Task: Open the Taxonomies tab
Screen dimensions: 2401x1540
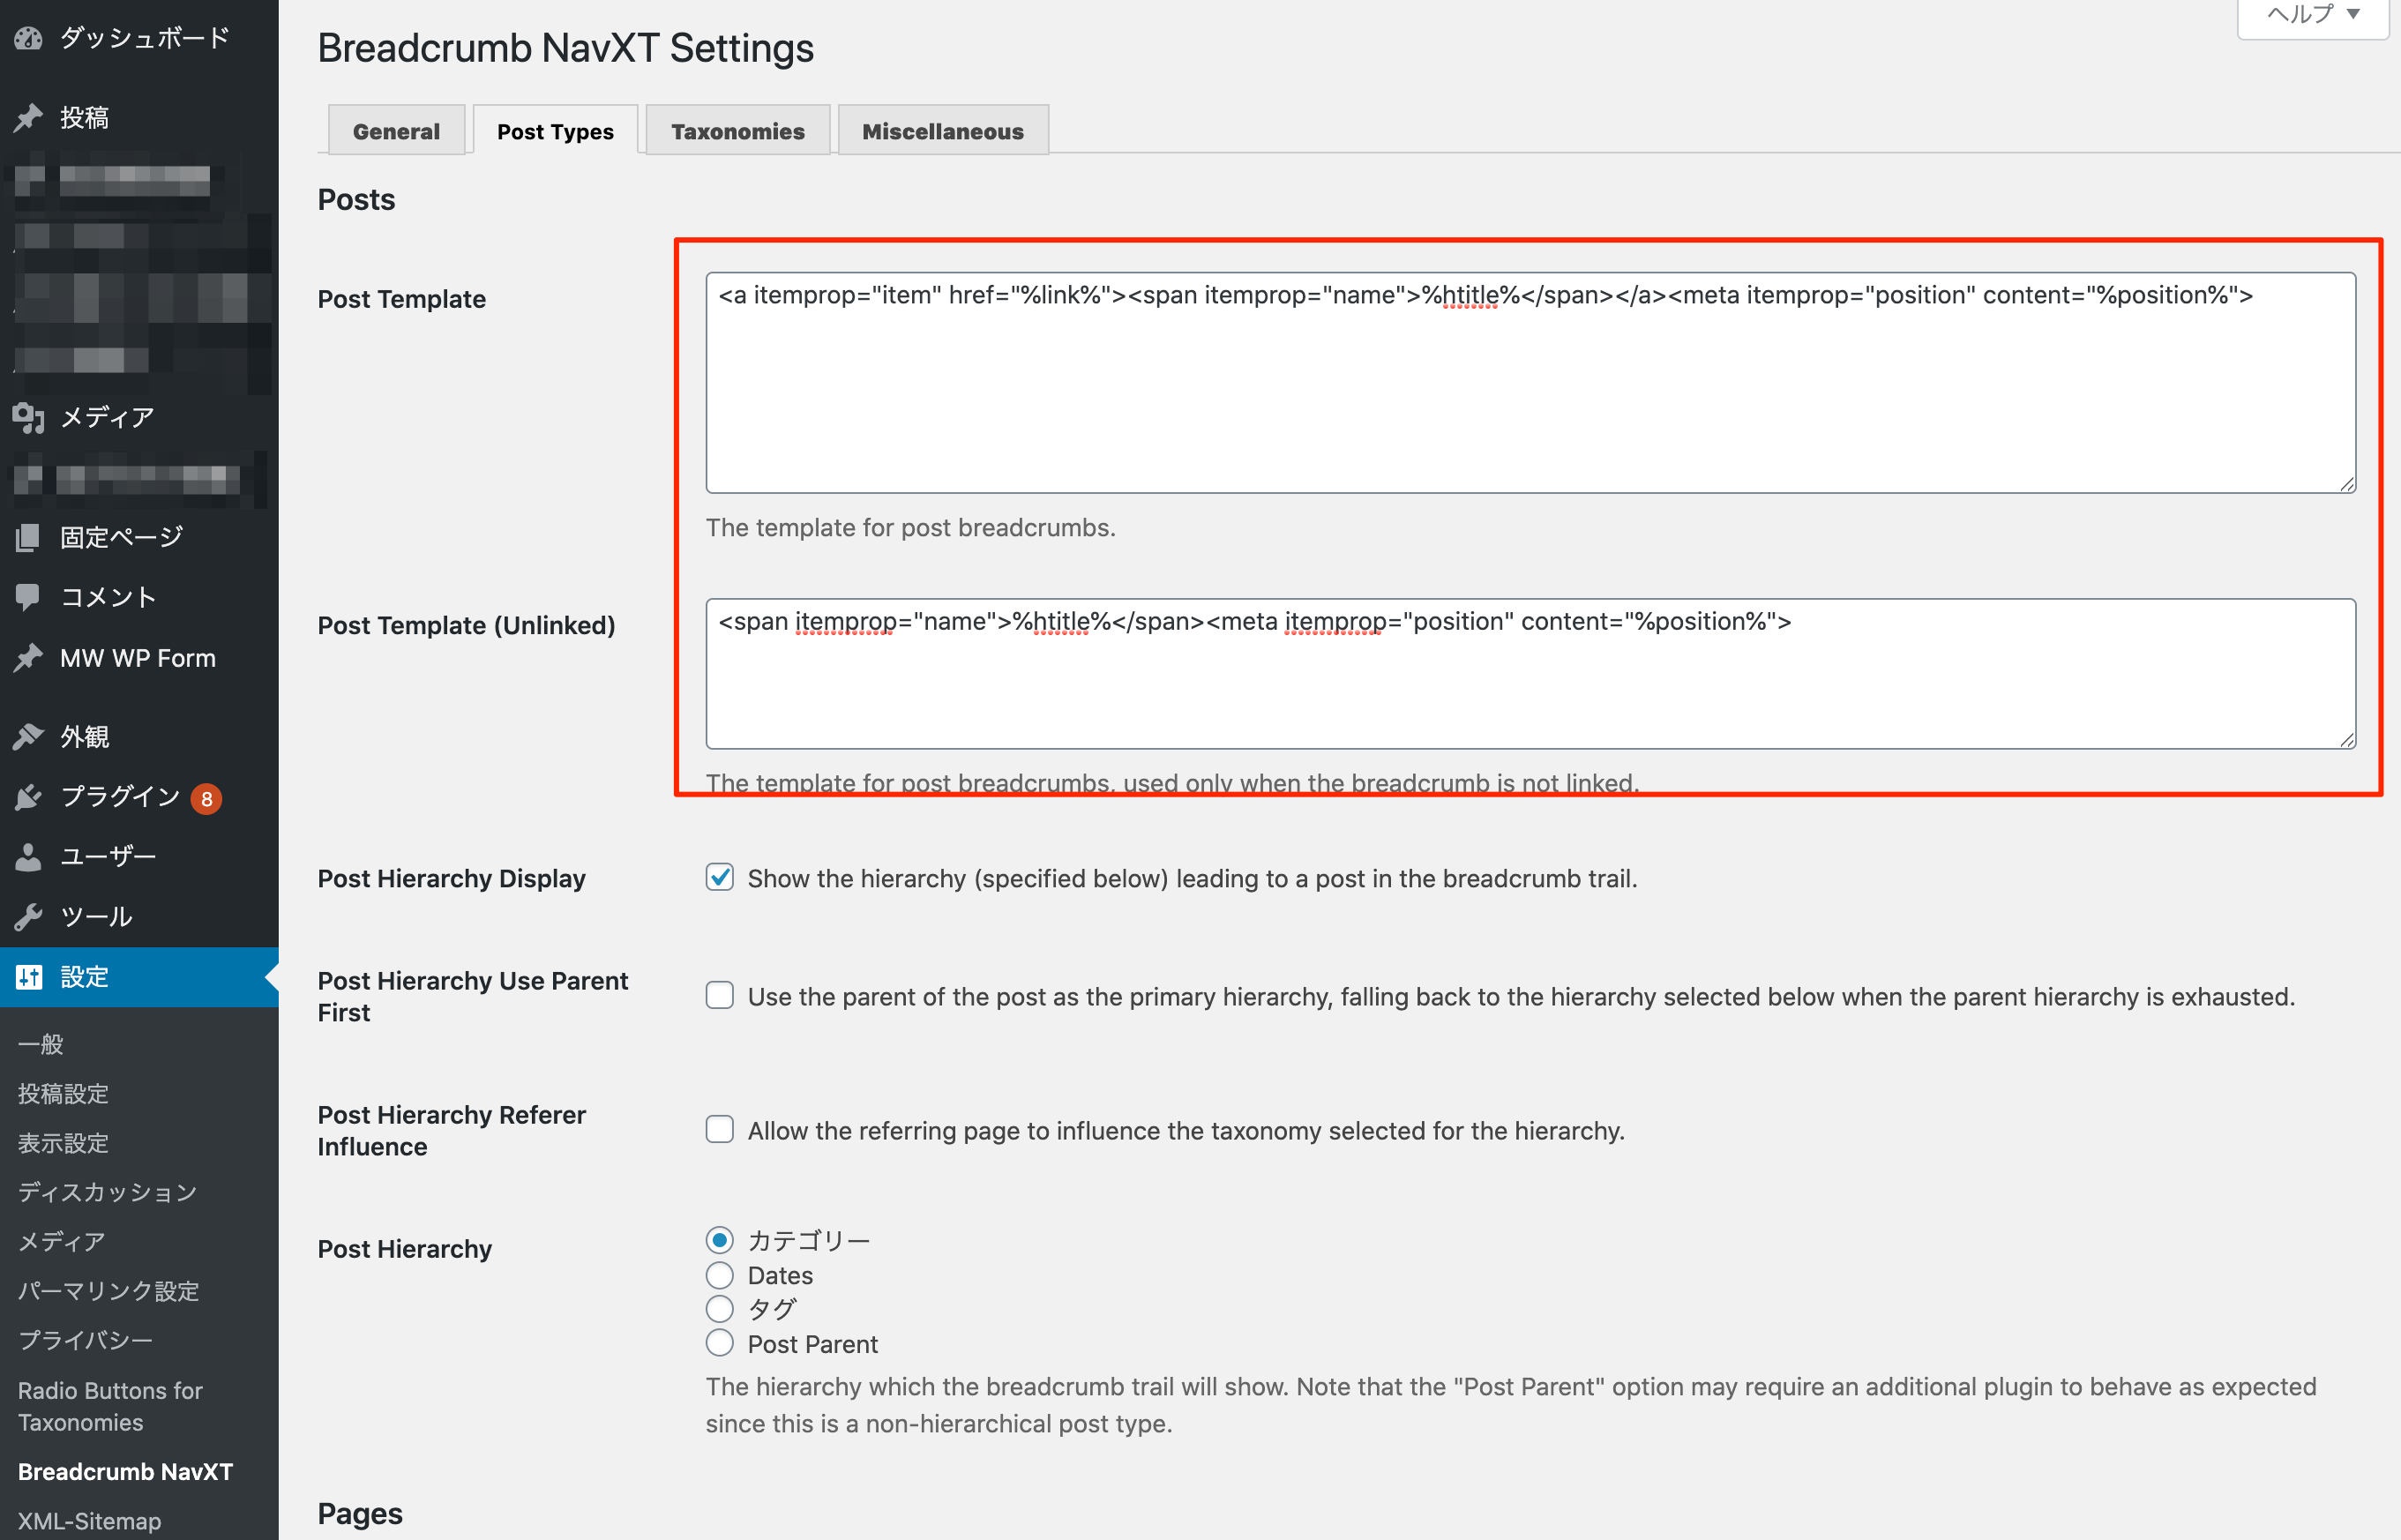Action: 738,131
